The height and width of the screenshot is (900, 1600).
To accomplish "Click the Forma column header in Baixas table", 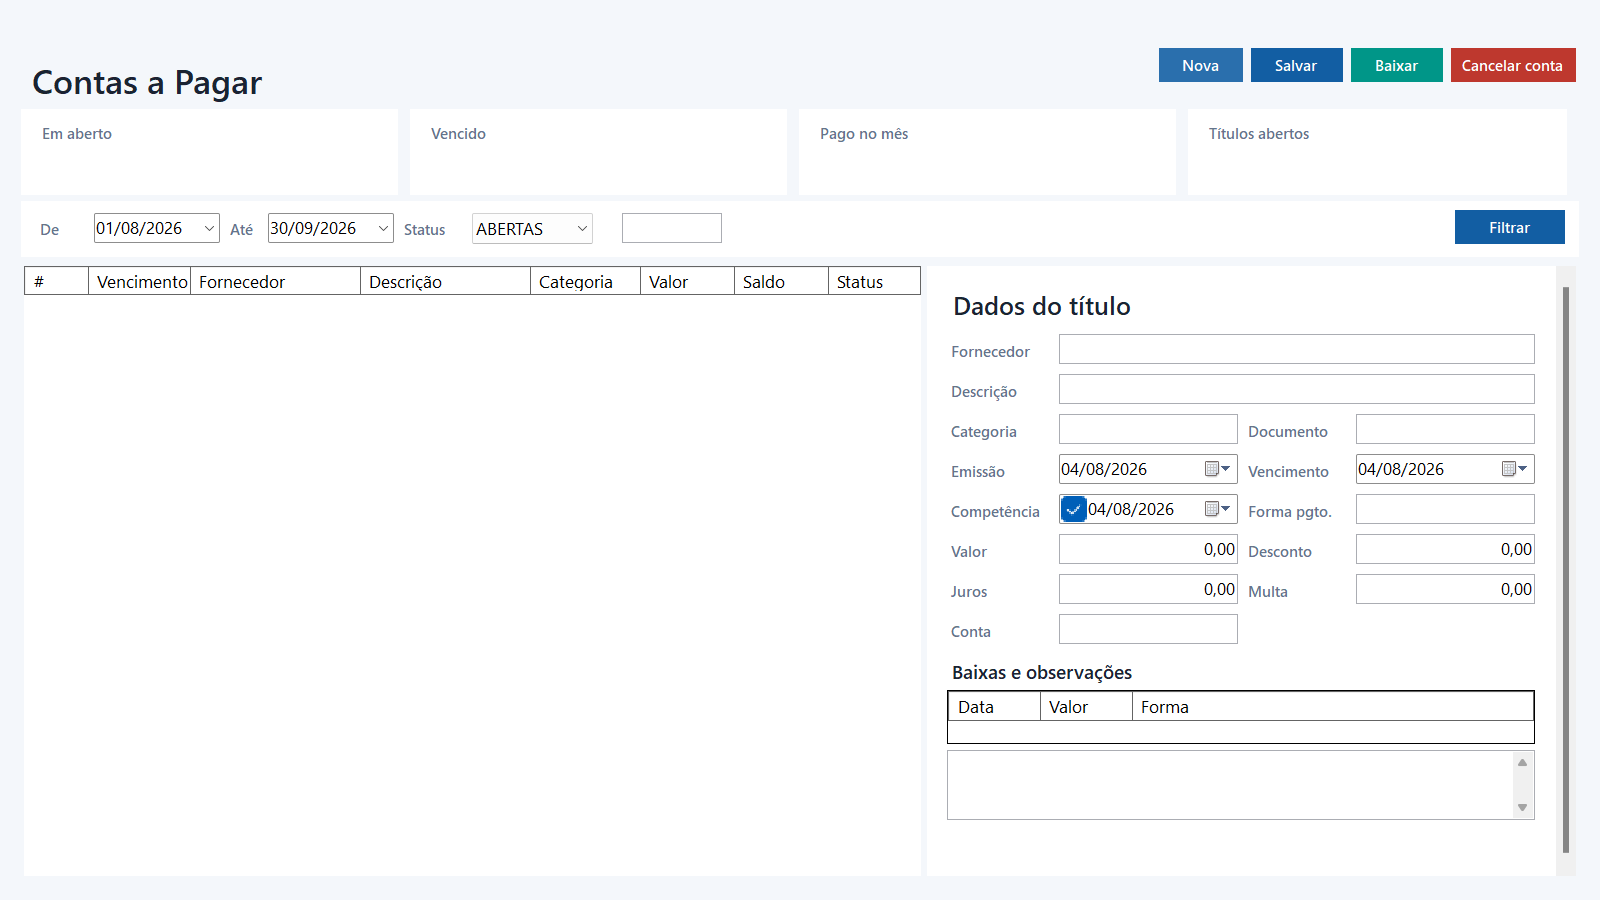I will [1333, 706].
